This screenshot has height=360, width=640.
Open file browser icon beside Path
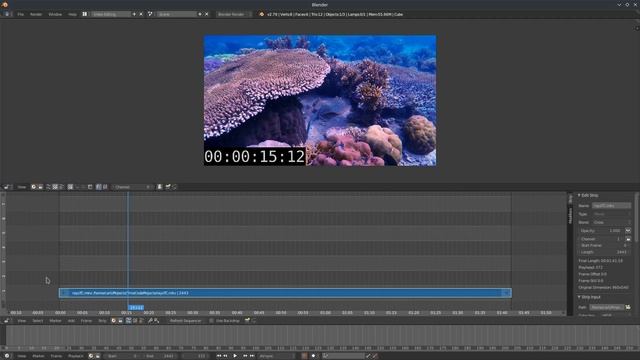coord(628,307)
